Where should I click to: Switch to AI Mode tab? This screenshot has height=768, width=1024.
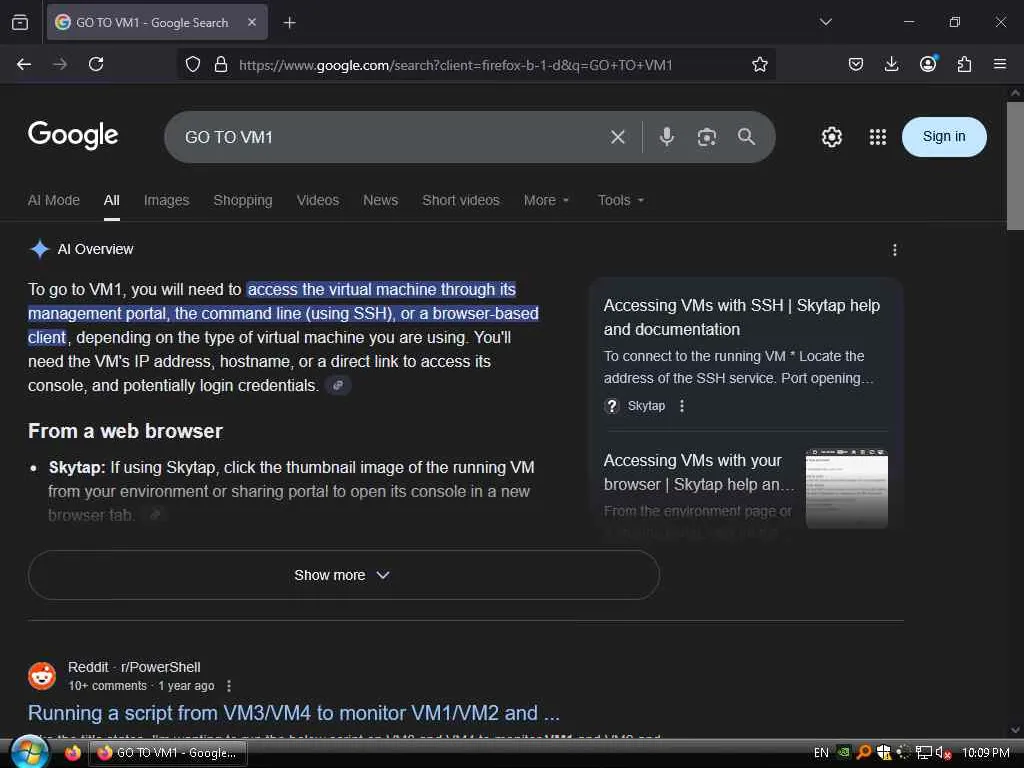point(54,200)
